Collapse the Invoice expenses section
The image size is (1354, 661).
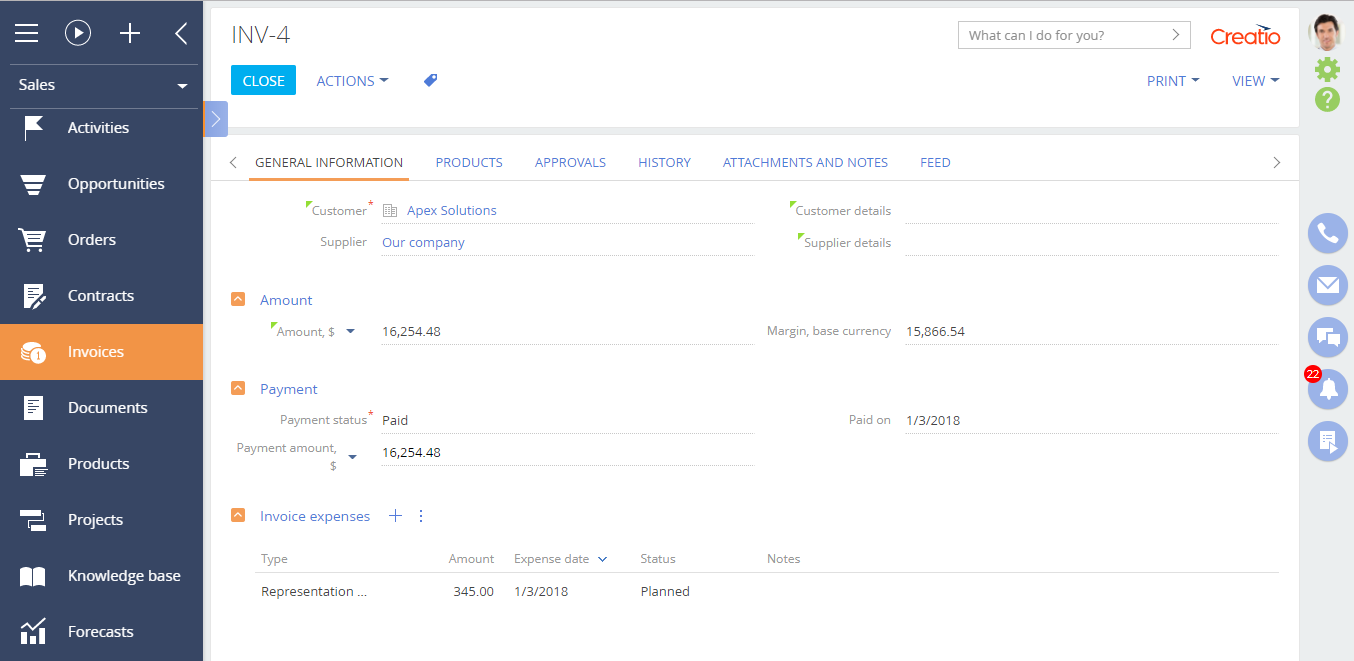(238, 516)
